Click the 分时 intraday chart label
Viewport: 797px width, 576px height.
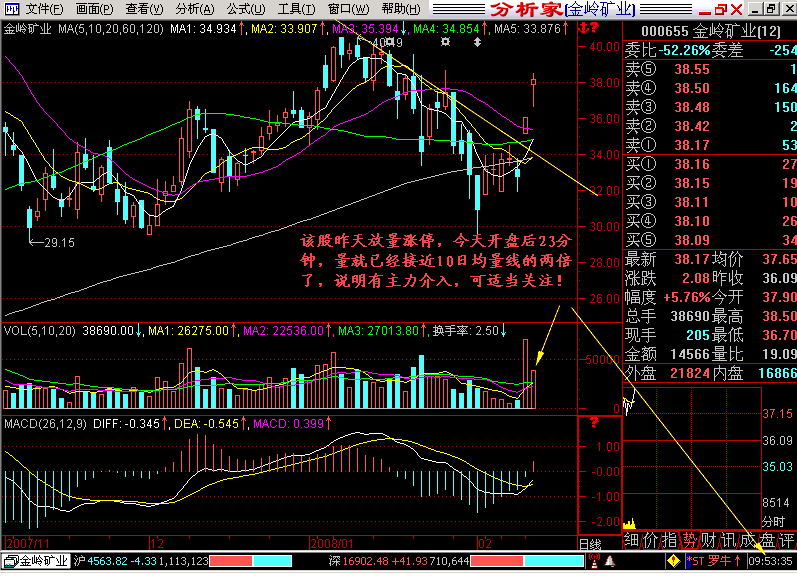tap(773, 521)
